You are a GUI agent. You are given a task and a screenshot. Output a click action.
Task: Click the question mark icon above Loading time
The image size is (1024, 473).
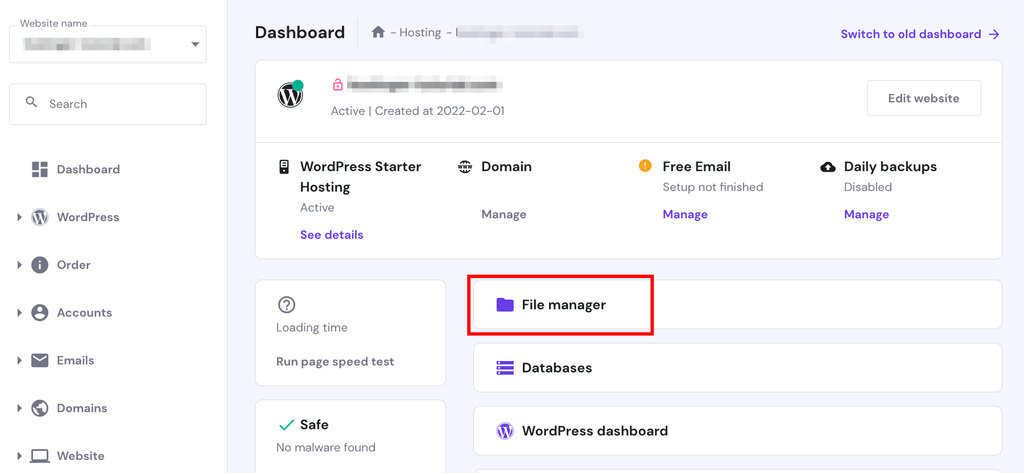[287, 304]
